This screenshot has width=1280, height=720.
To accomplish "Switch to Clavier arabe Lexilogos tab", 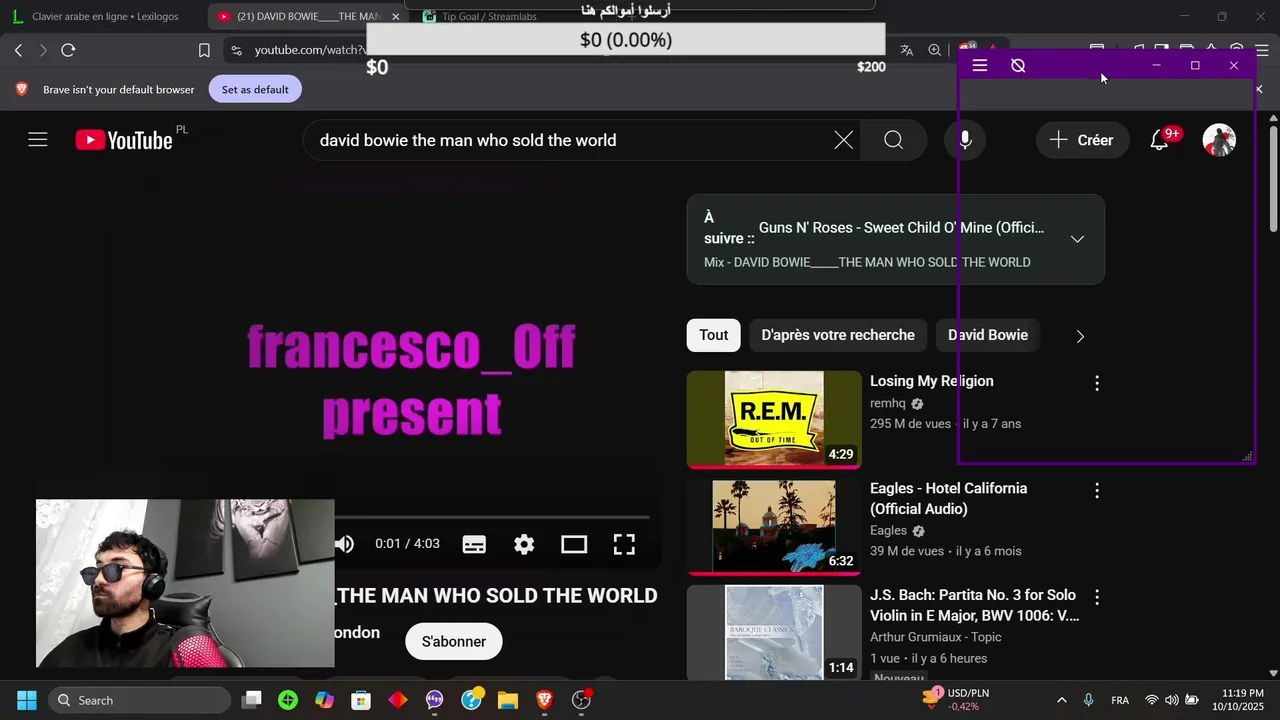I will [x=104, y=16].
